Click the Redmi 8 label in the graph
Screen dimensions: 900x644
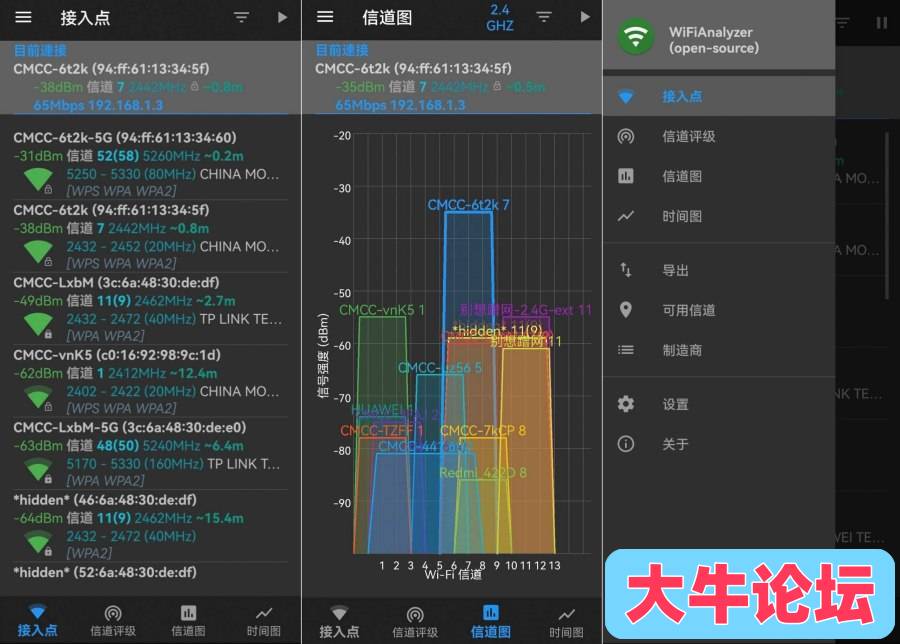tap(483, 473)
